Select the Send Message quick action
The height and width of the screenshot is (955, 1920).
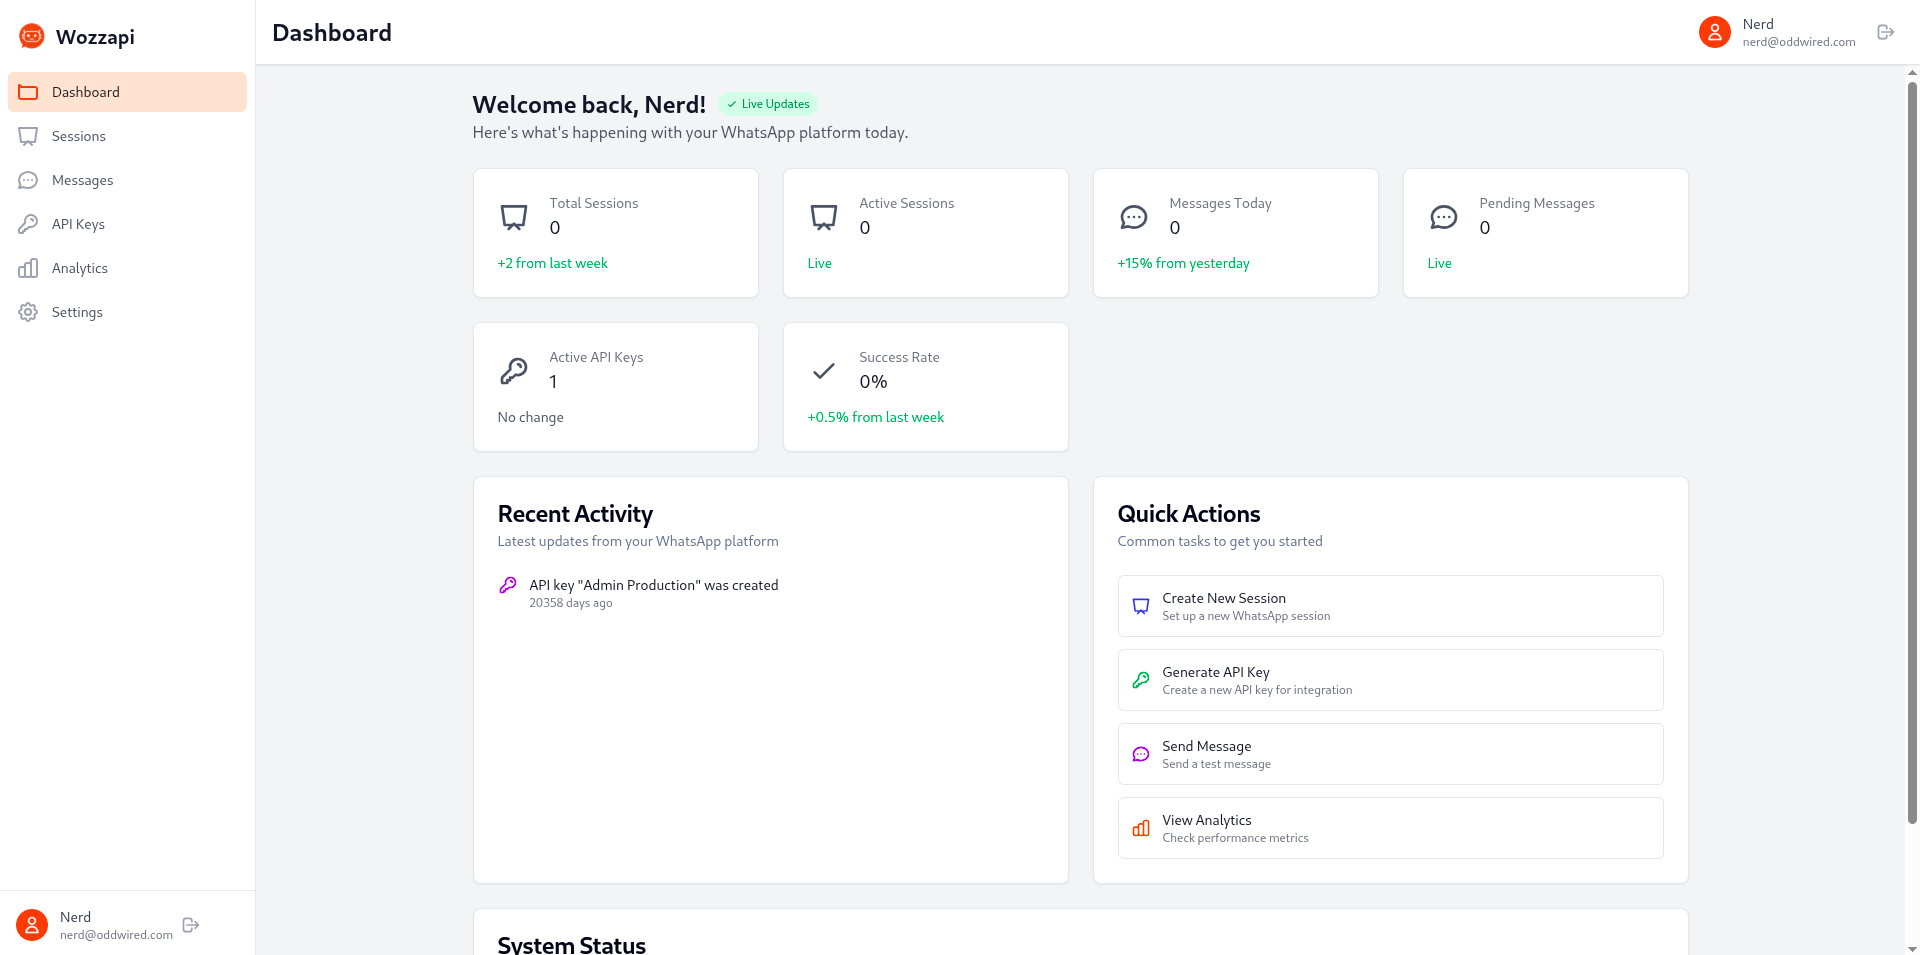click(x=1389, y=754)
